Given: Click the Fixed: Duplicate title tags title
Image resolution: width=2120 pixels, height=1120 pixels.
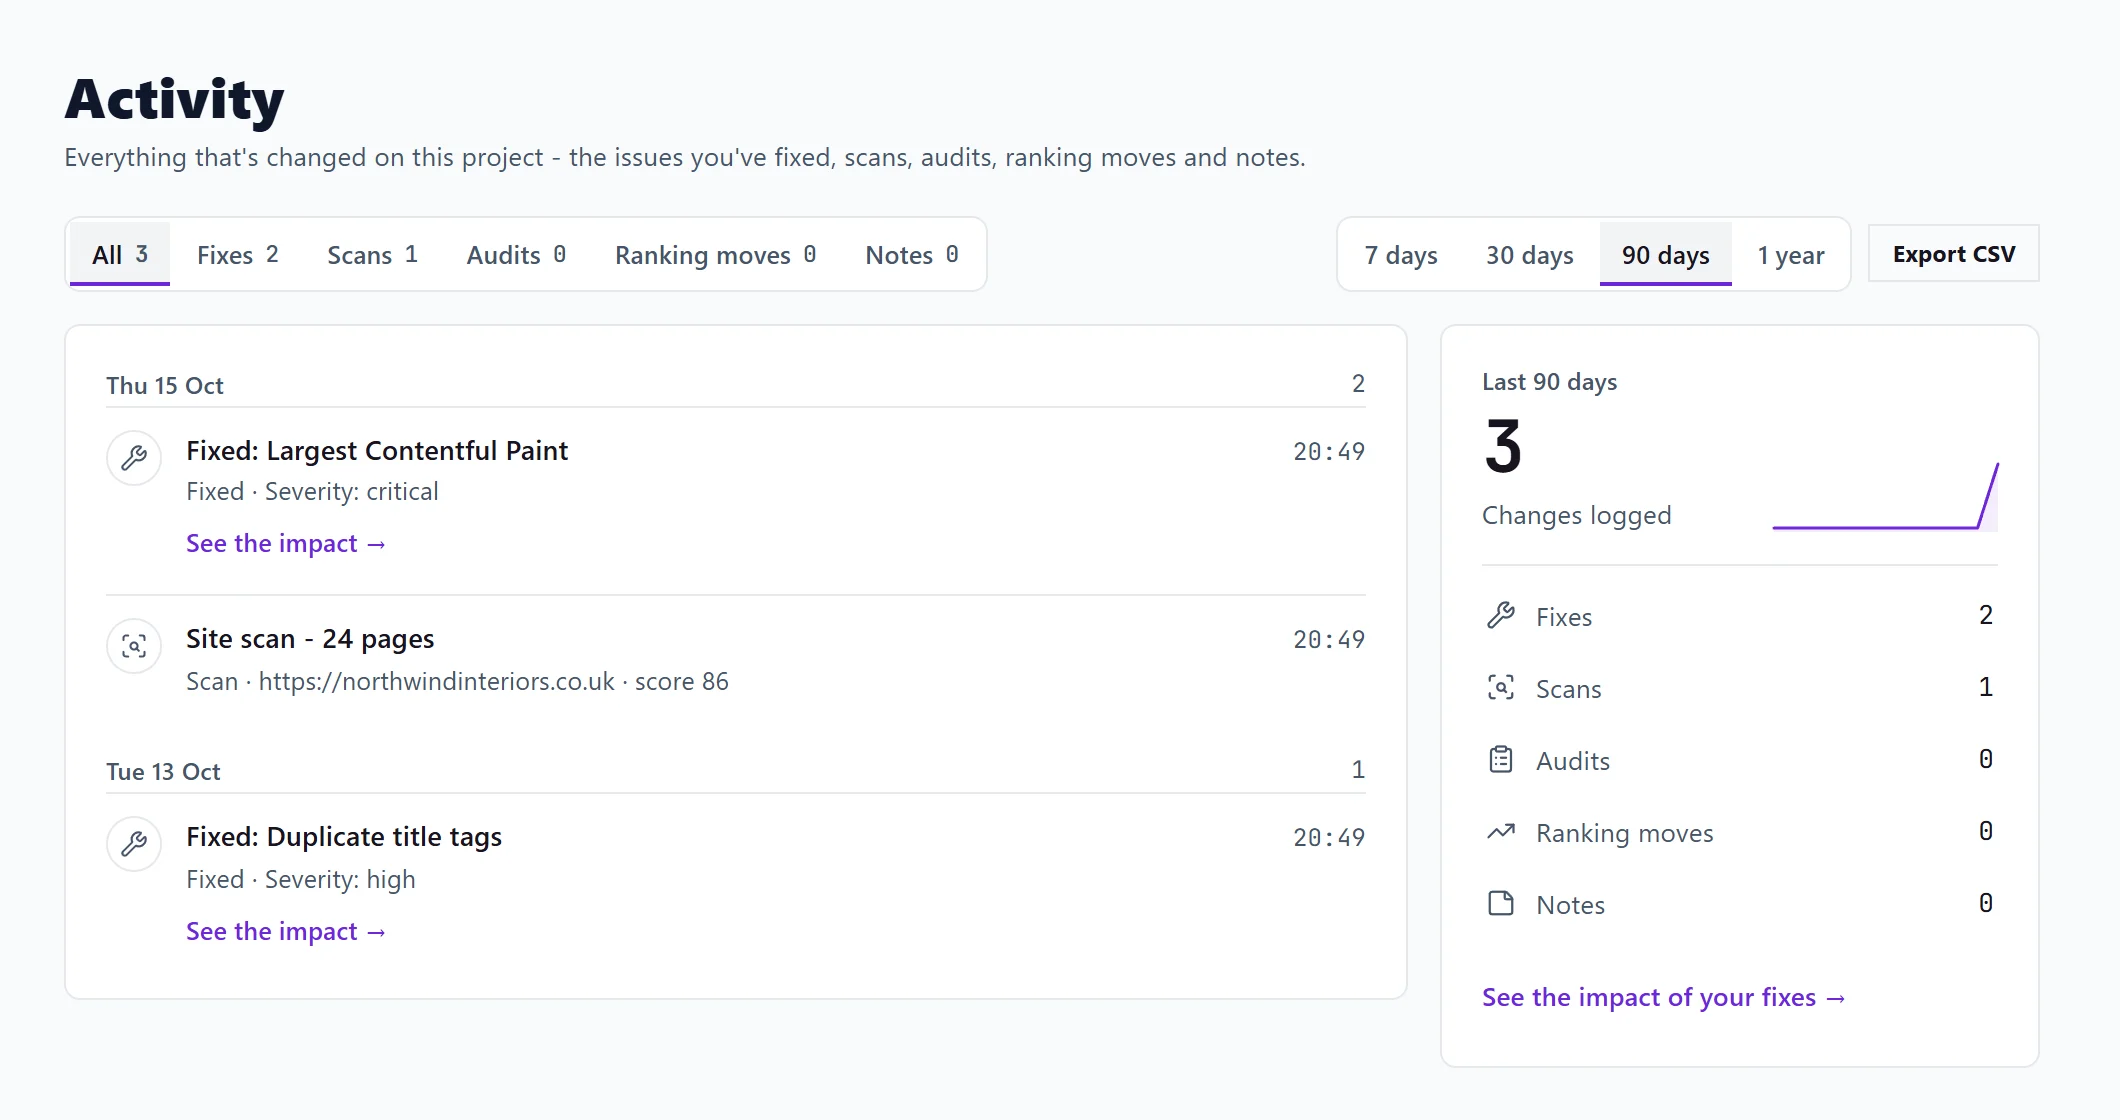Looking at the screenshot, I should pyautogui.click(x=344, y=837).
